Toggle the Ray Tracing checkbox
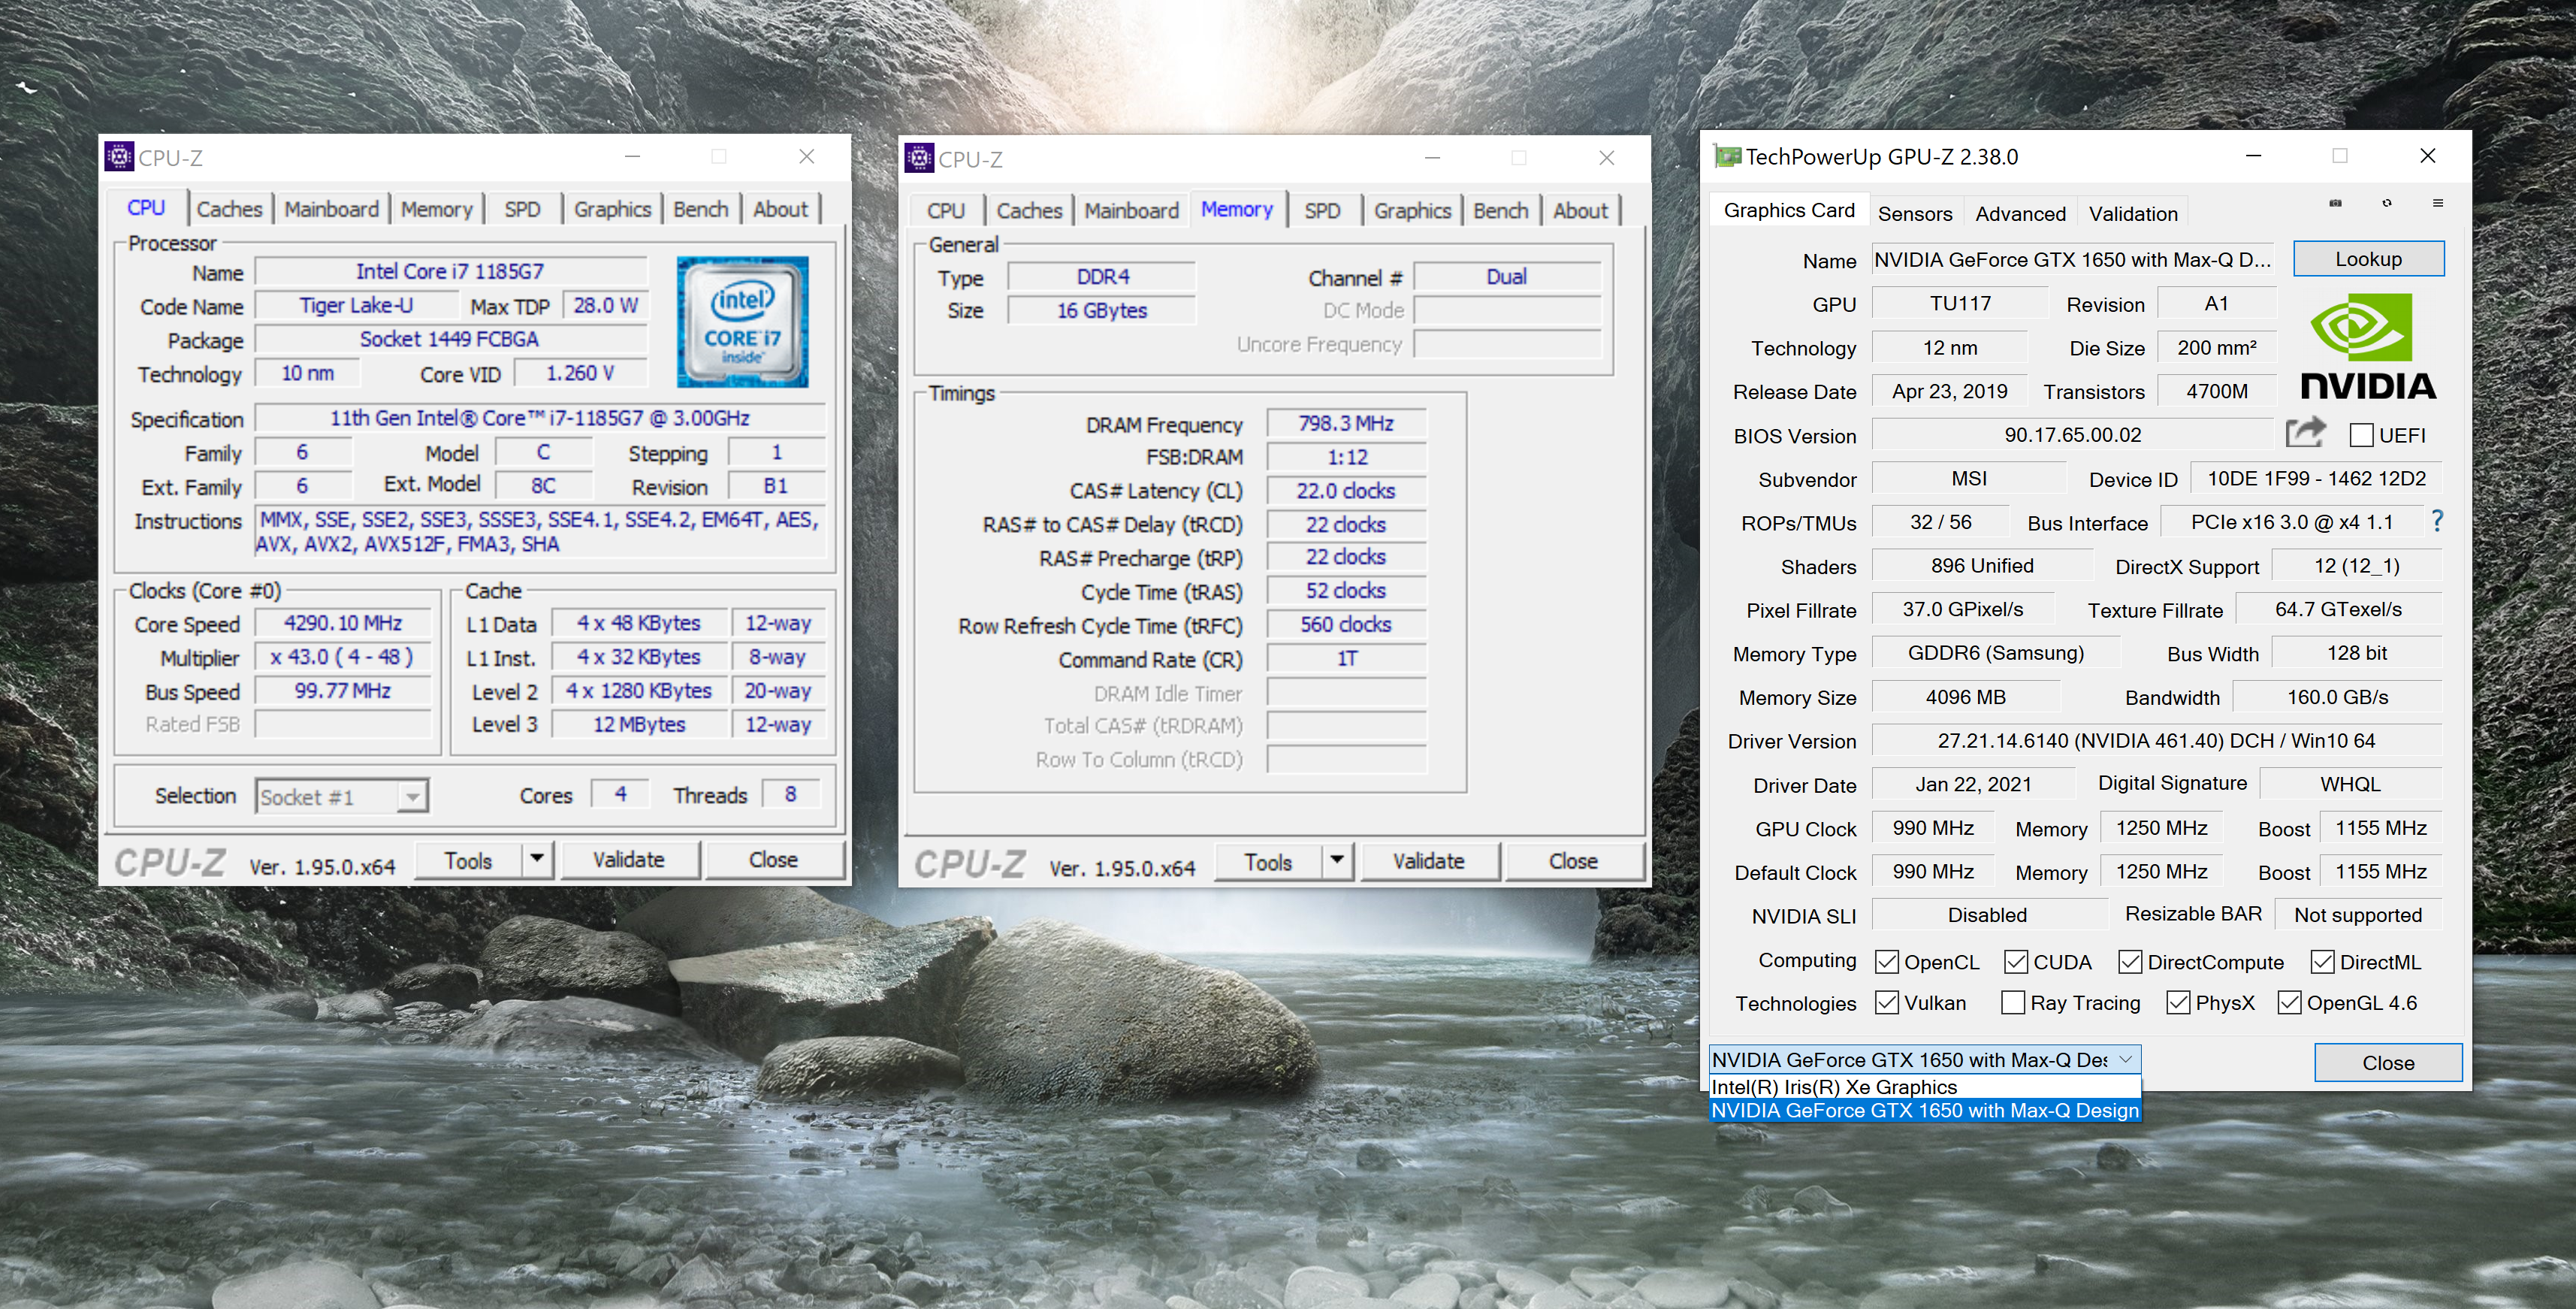 2013,1002
